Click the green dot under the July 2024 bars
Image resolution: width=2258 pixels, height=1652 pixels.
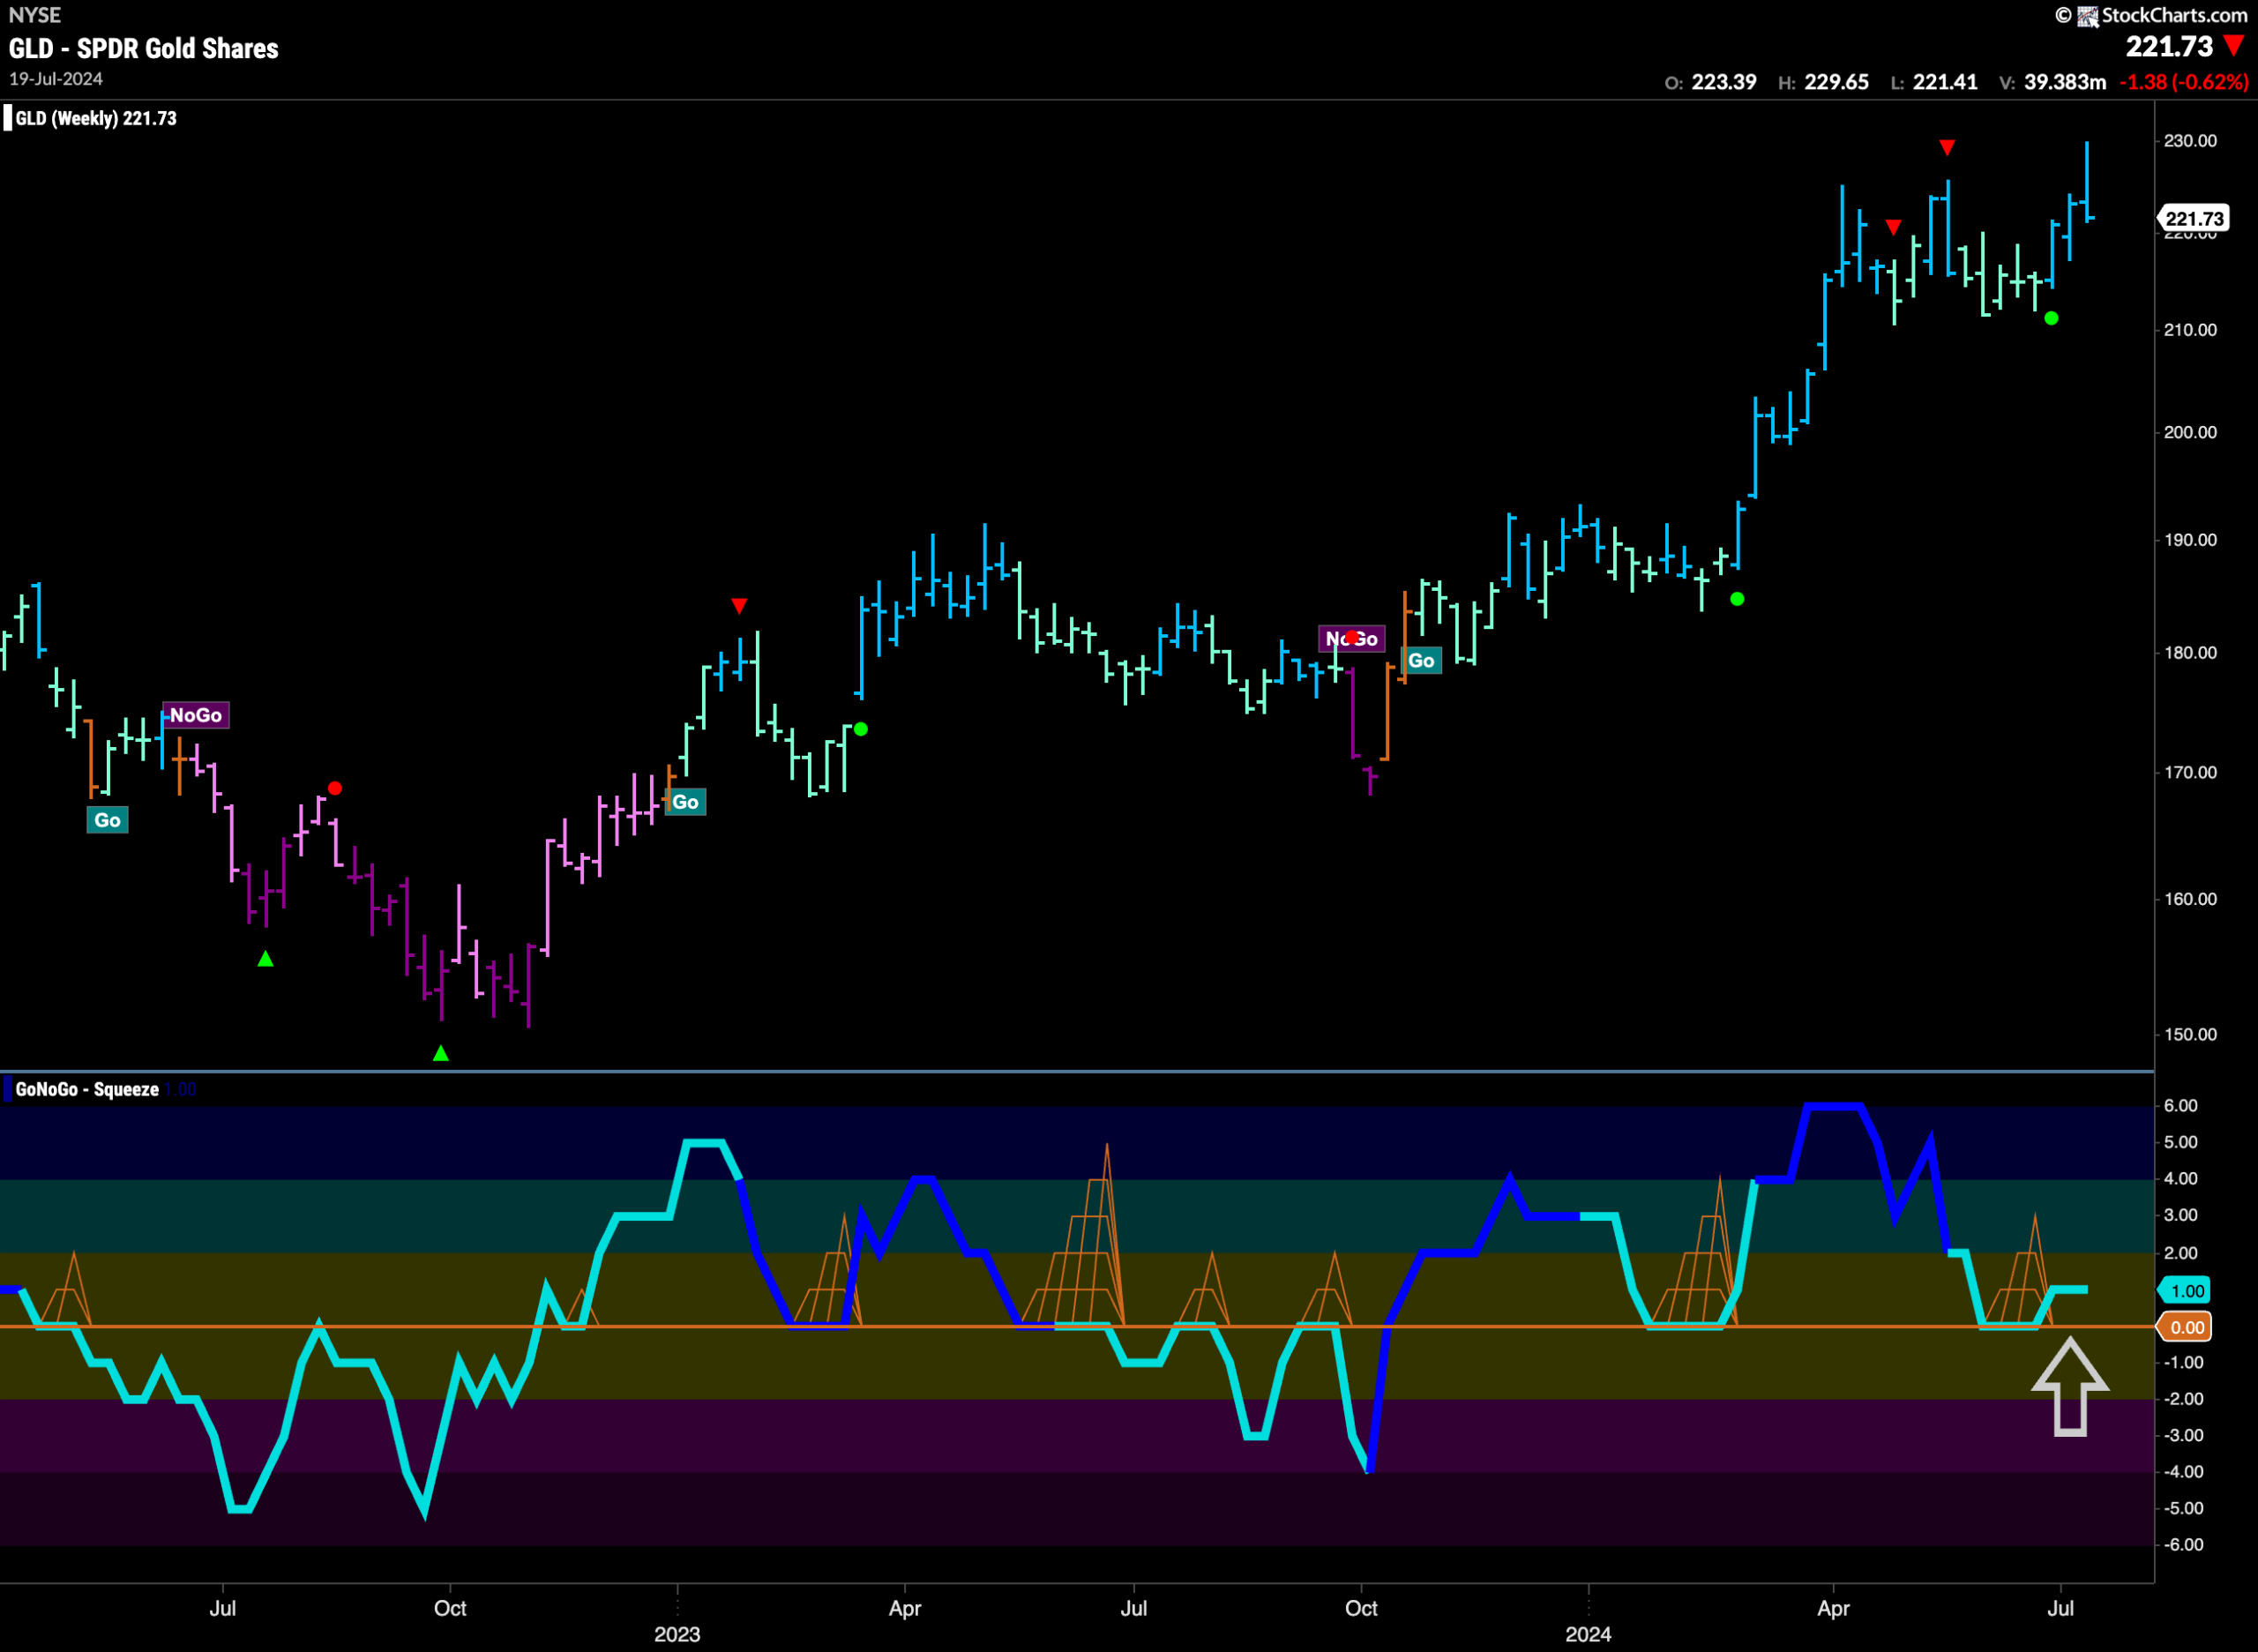(2052, 318)
